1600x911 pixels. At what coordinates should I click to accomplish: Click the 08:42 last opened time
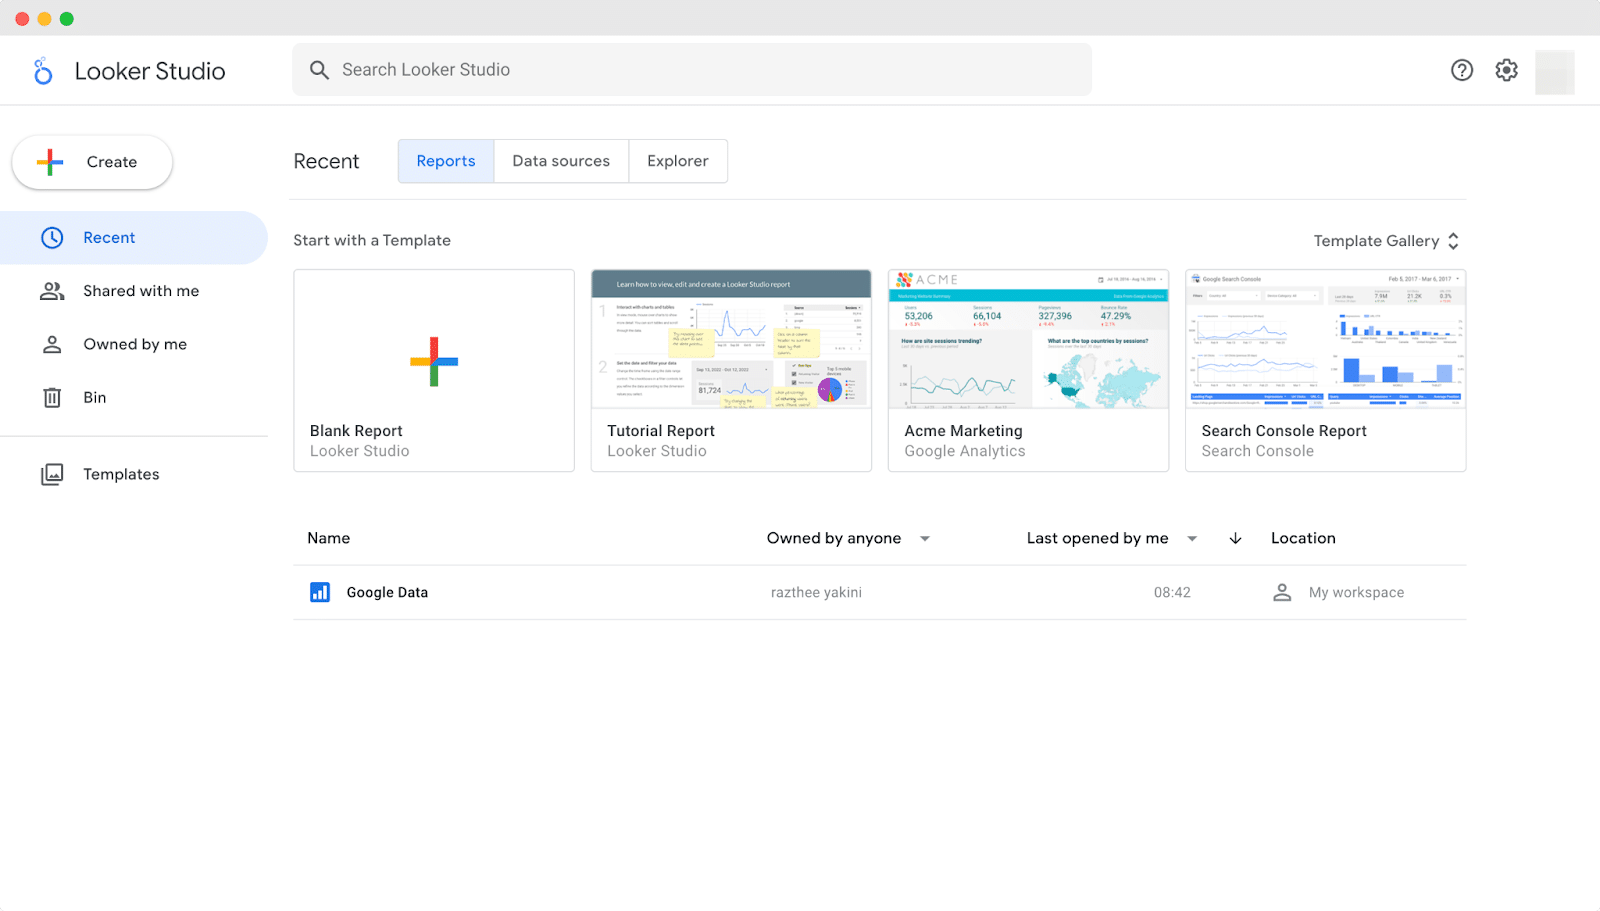pos(1172,593)
